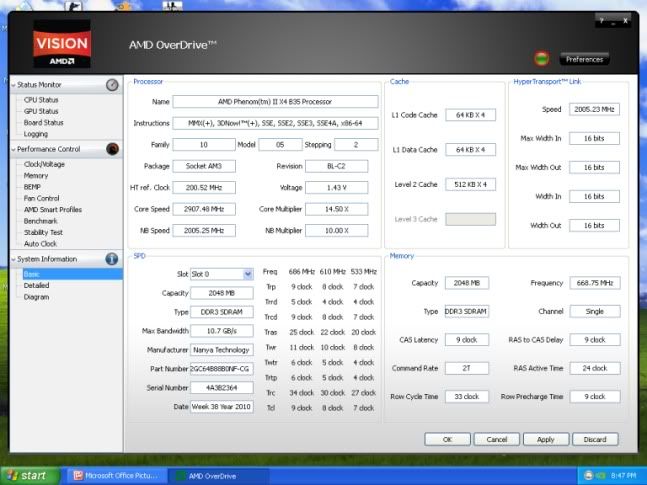Click the system tray clock
This screenshot has height=485, width=647.
623,476
